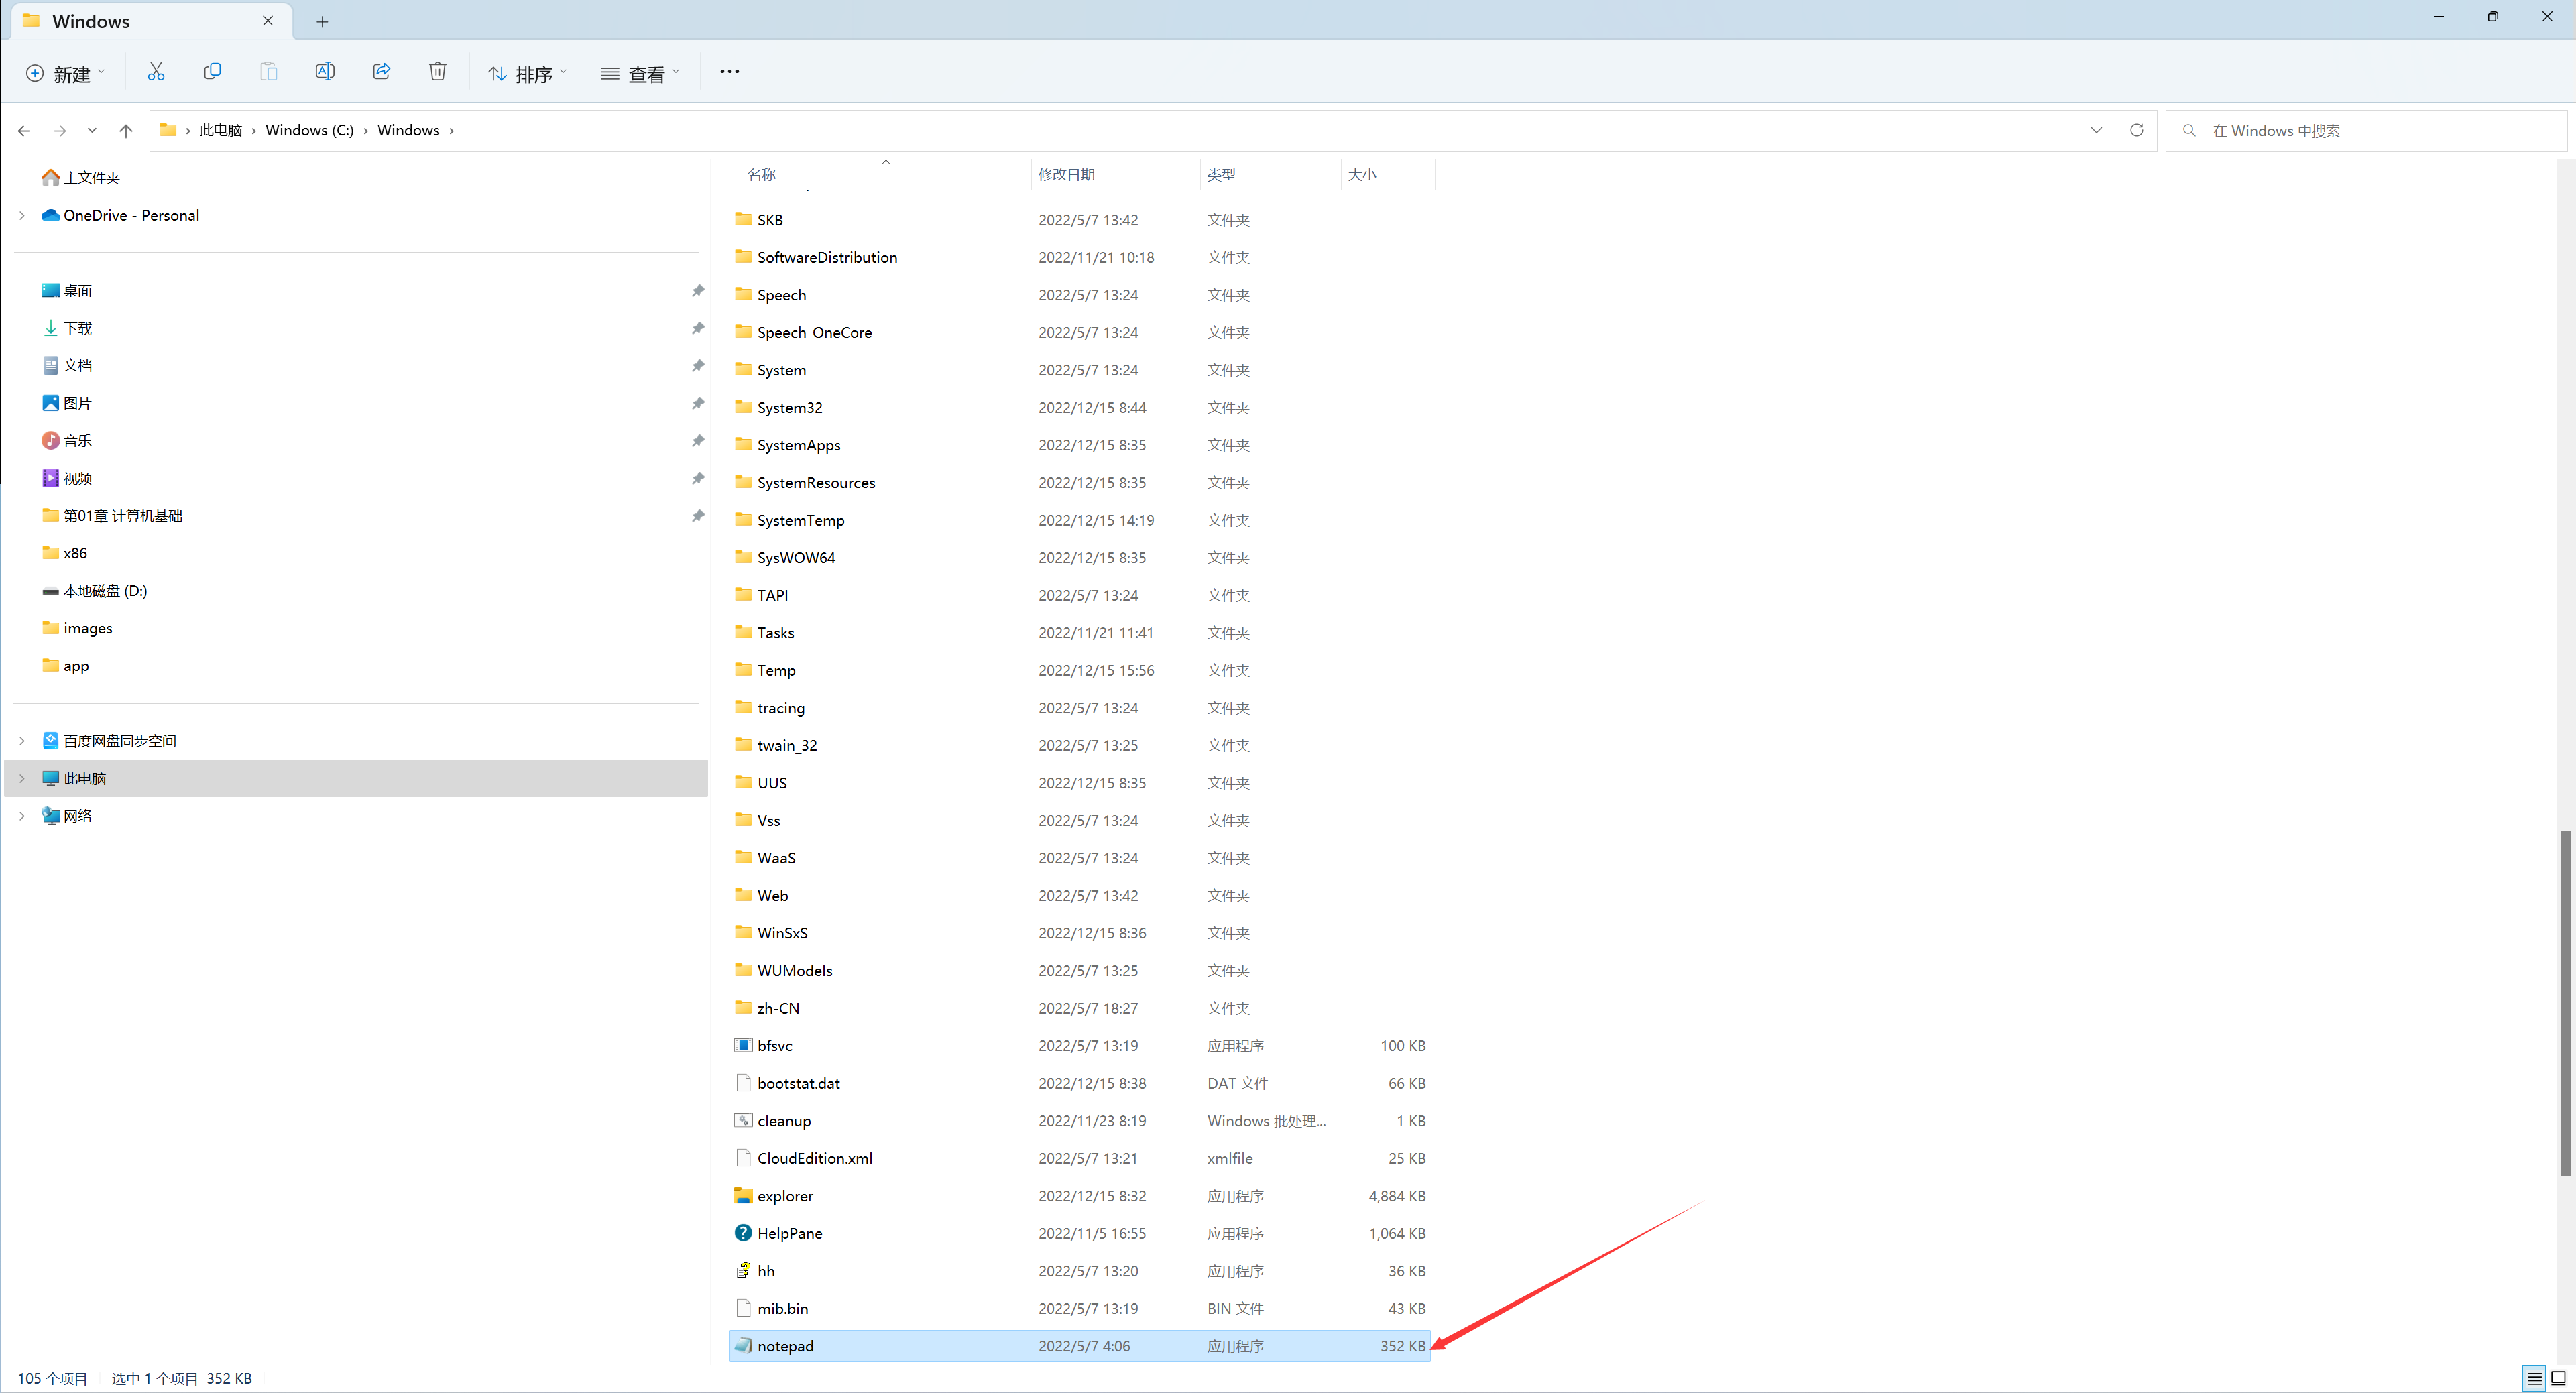
Task: Navigate back using back arrow
Action: tap(24, 130)
